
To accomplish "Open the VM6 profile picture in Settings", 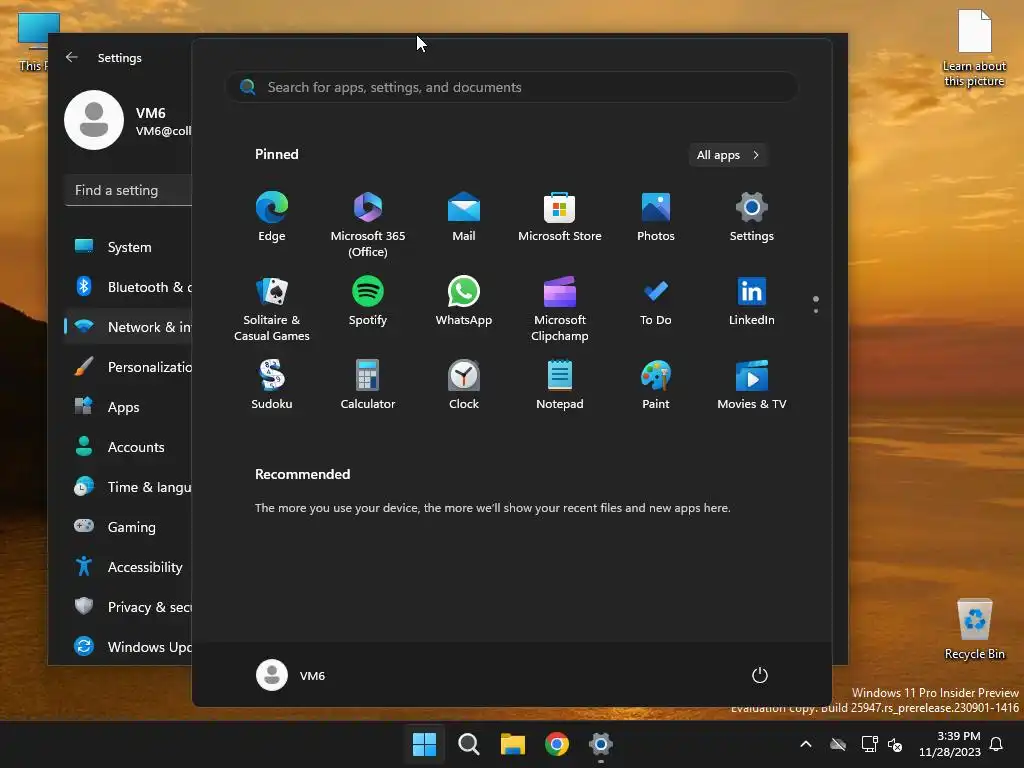I will [x=94, y=120].
